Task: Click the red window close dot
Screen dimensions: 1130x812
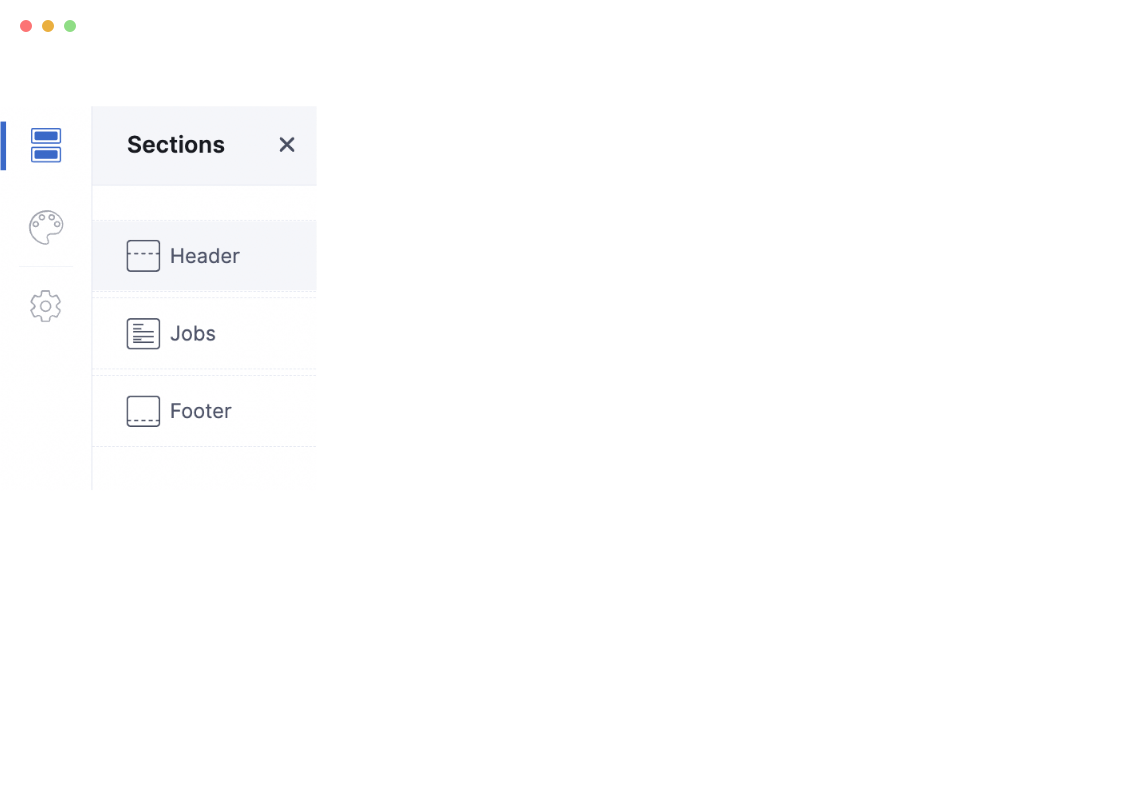Action: (26, 26)
